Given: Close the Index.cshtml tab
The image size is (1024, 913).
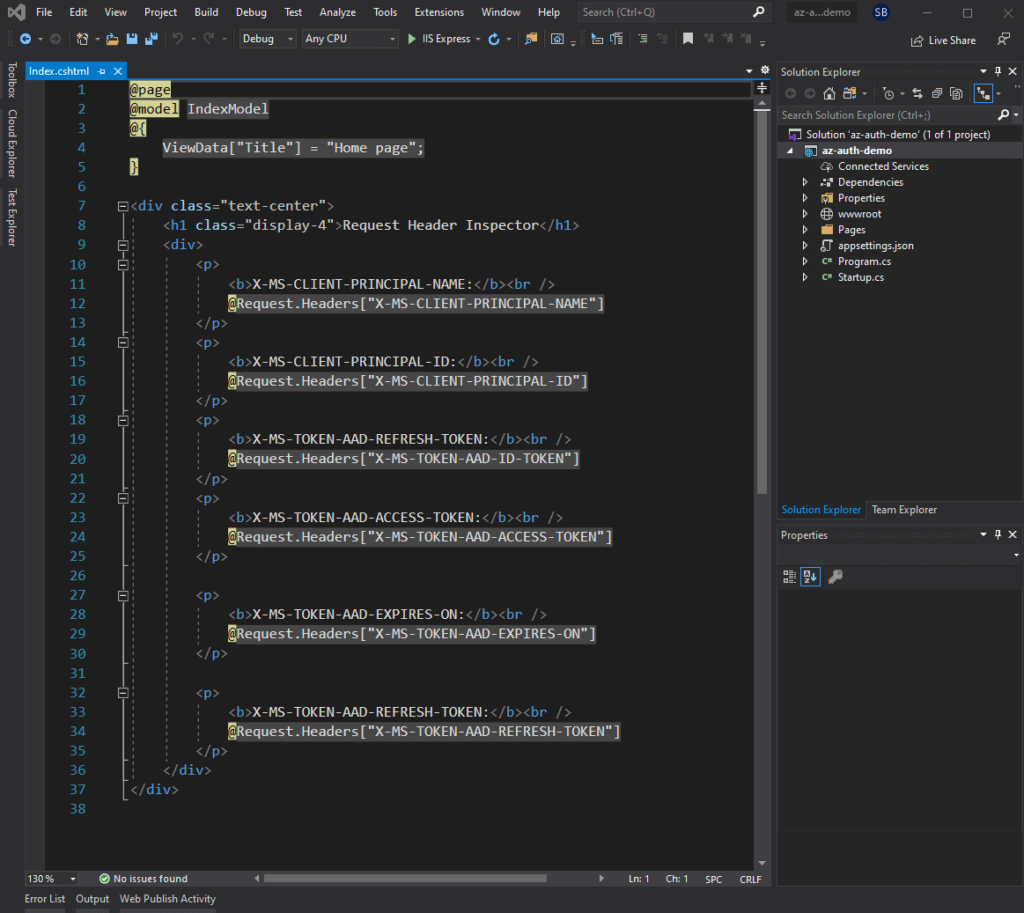Looking at the screenshot, I should tap(118, 71).
